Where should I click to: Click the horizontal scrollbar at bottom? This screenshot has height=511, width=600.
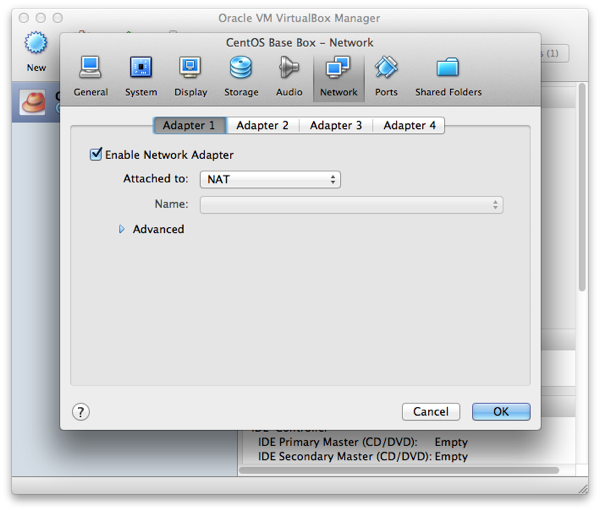tap(400, 470)
